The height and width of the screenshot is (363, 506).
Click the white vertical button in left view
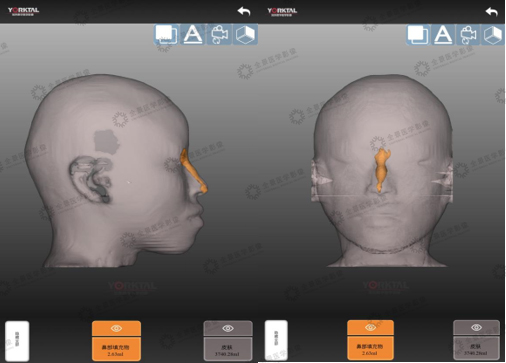tap(17, 341)
